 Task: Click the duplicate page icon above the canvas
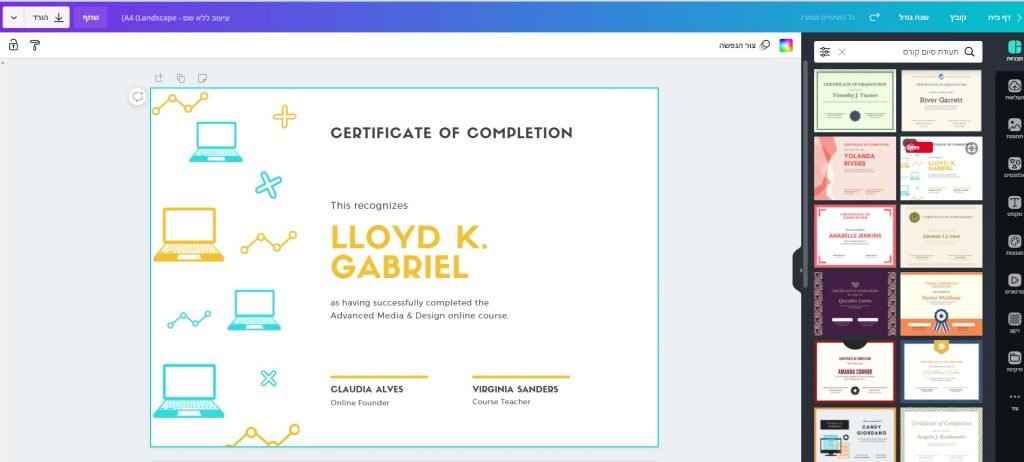point(181,77)
